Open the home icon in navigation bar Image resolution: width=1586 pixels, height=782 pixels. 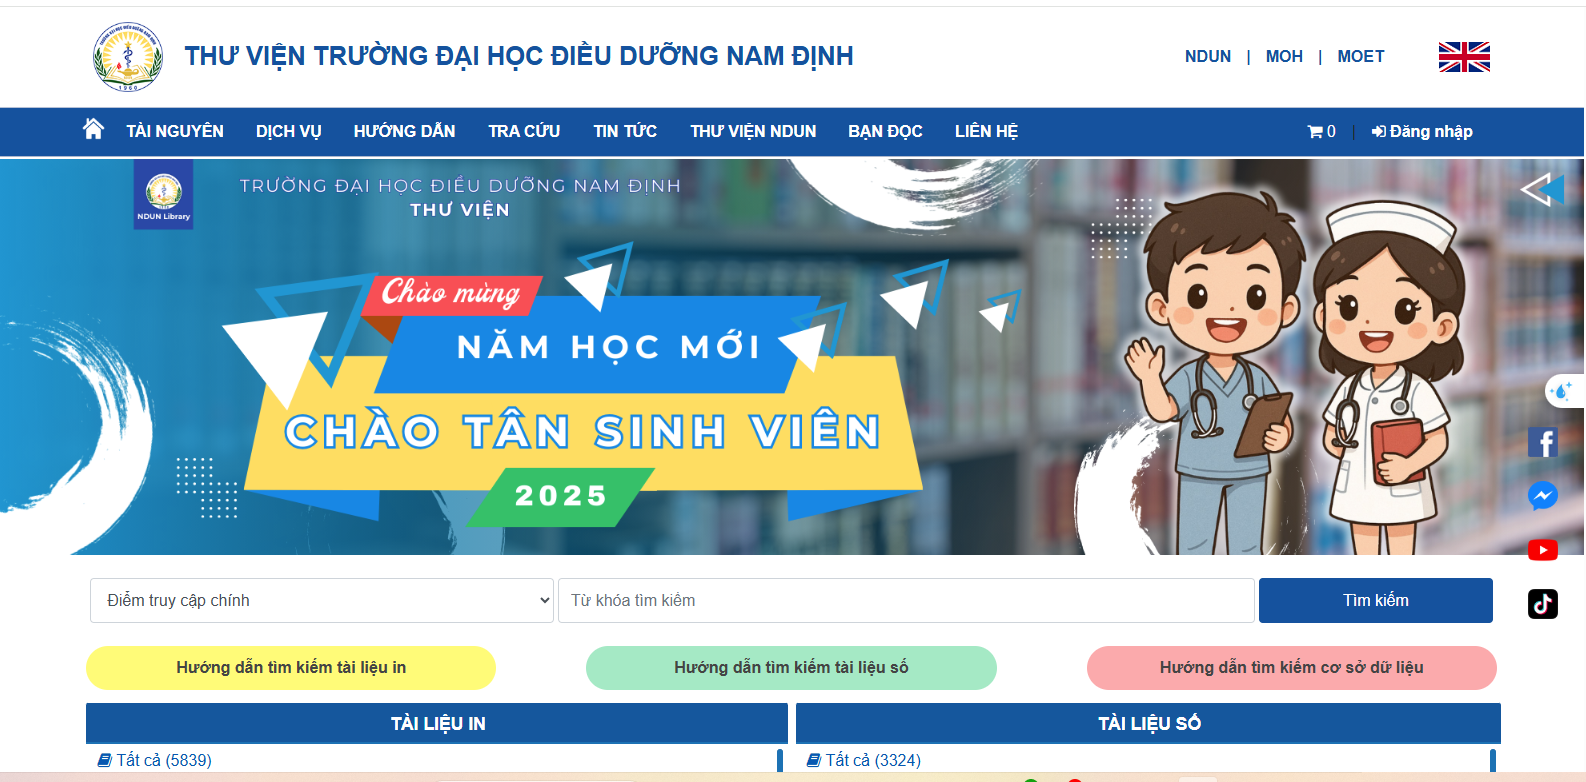93,129
